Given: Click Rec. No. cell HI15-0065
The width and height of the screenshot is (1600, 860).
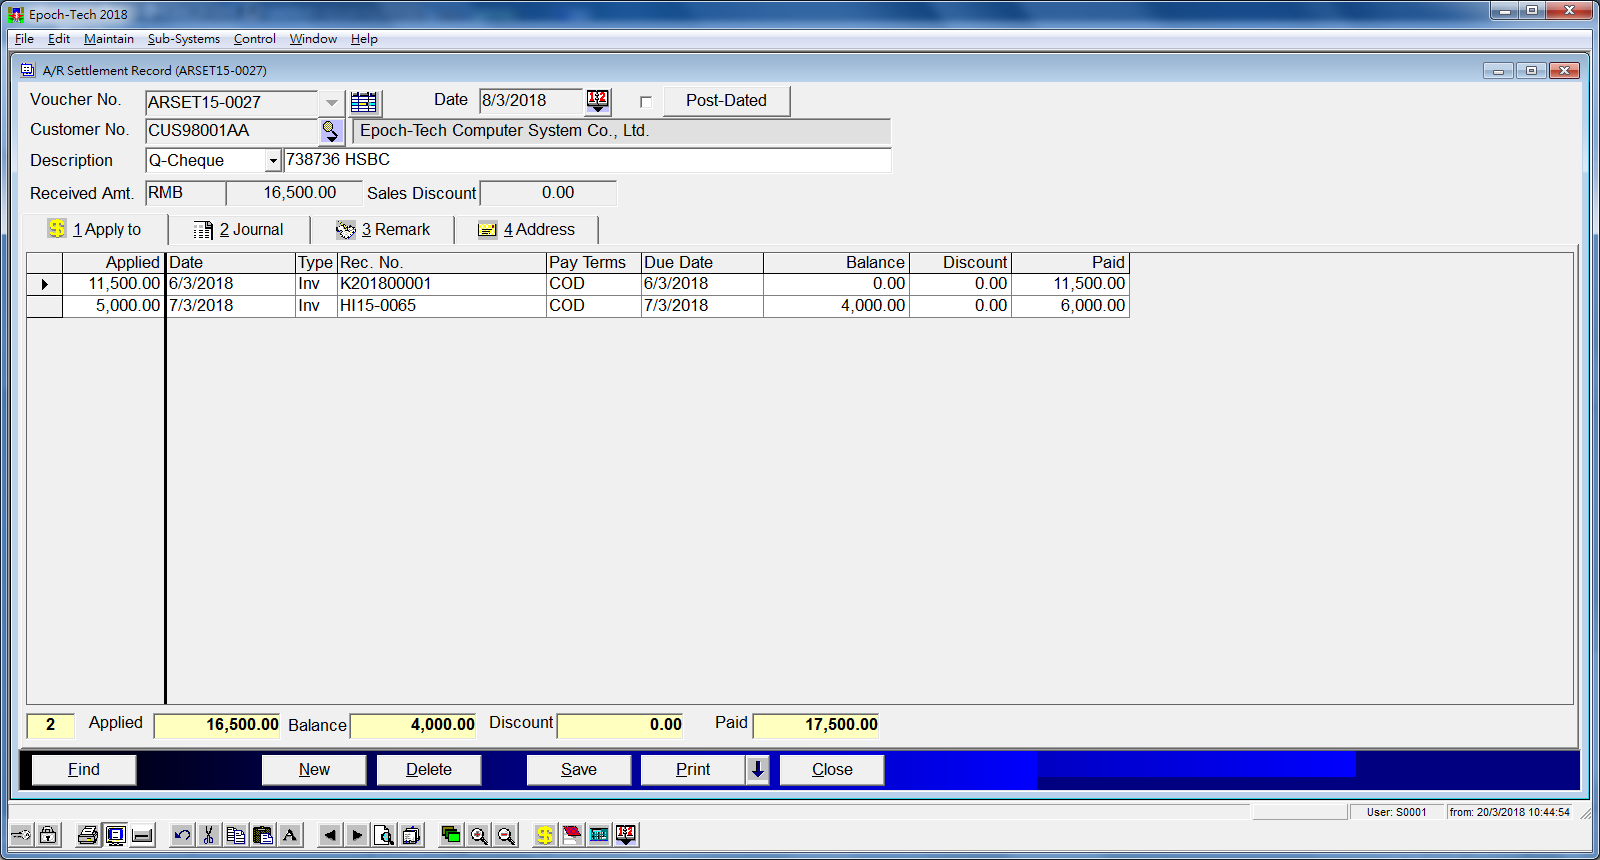Looking at the screenshot, I should coord(441,306).
